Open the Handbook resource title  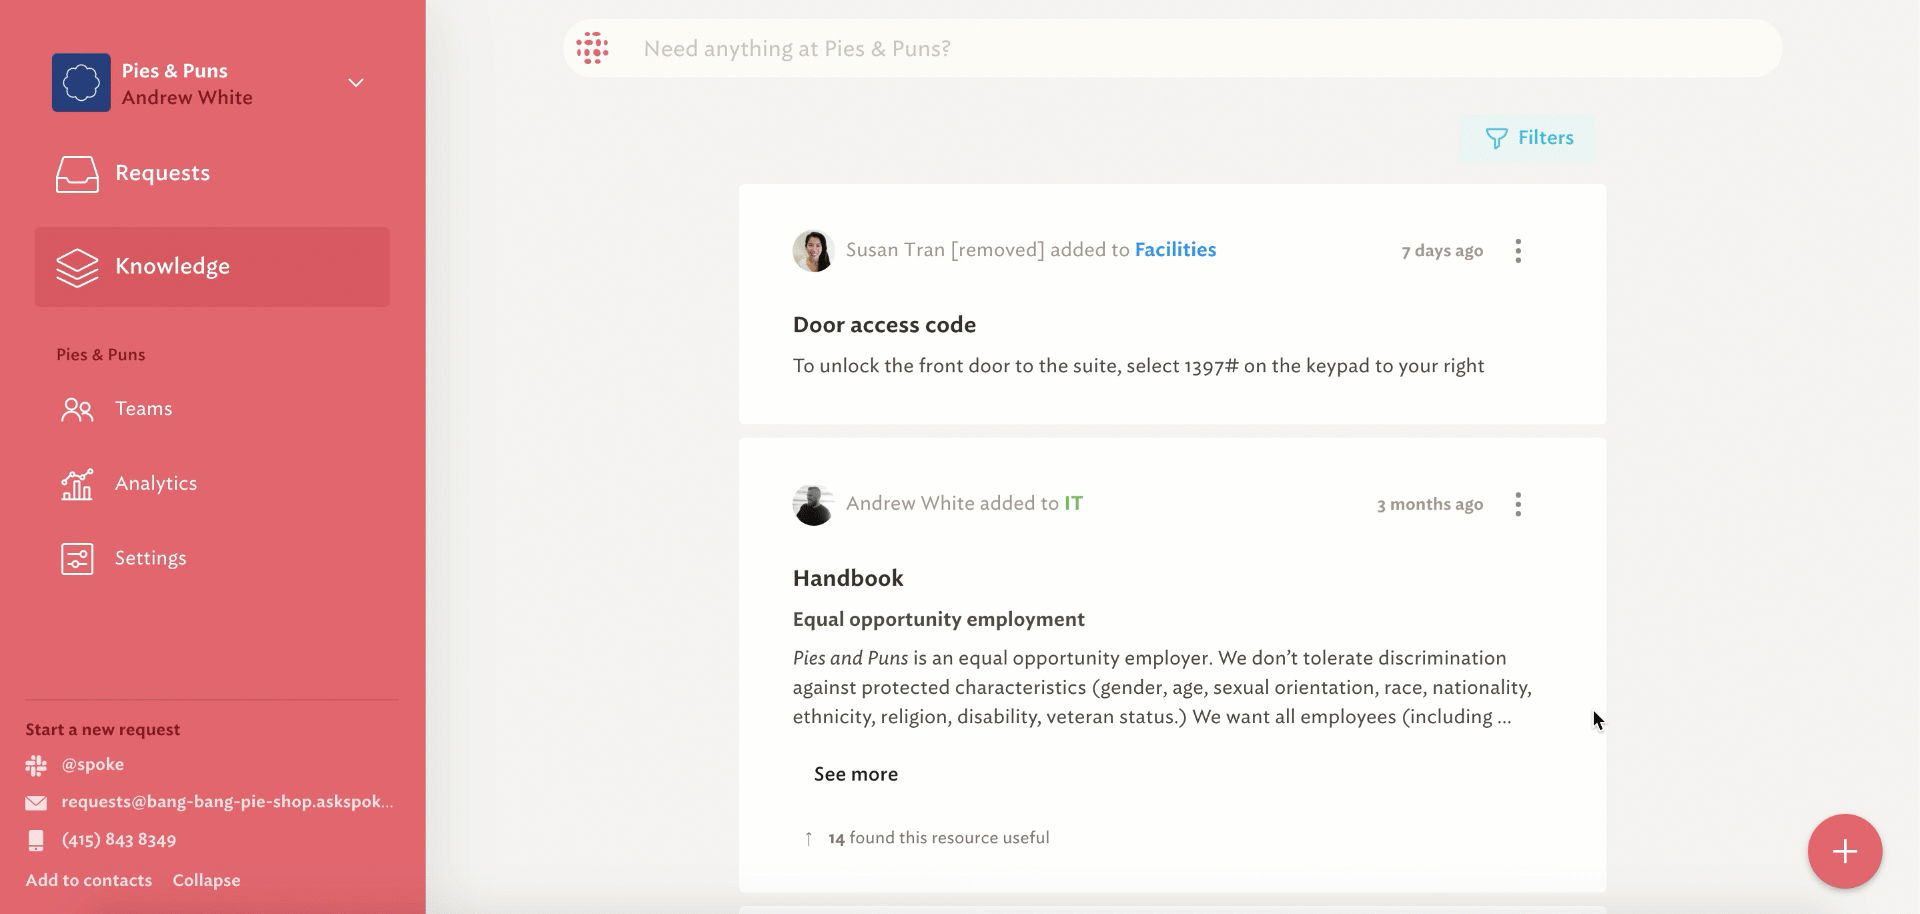click(848, 578)
